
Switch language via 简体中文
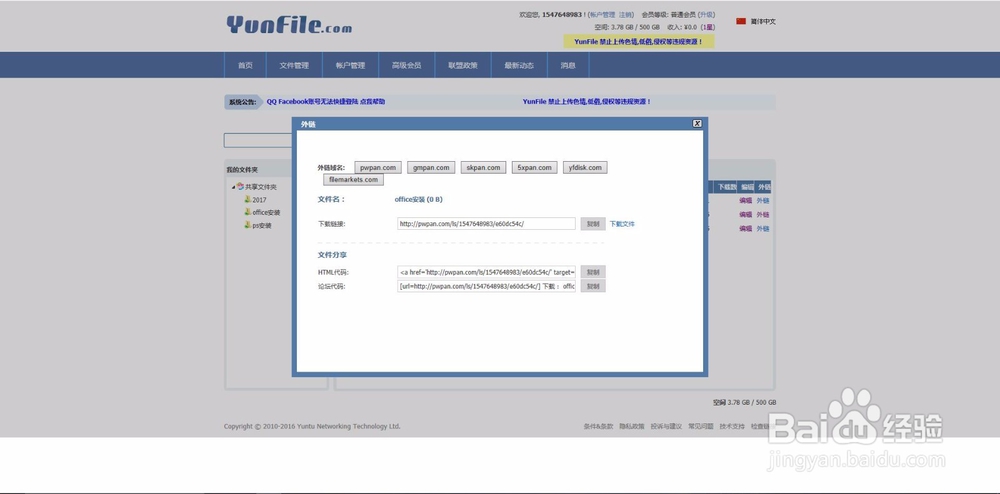point(763,21)
